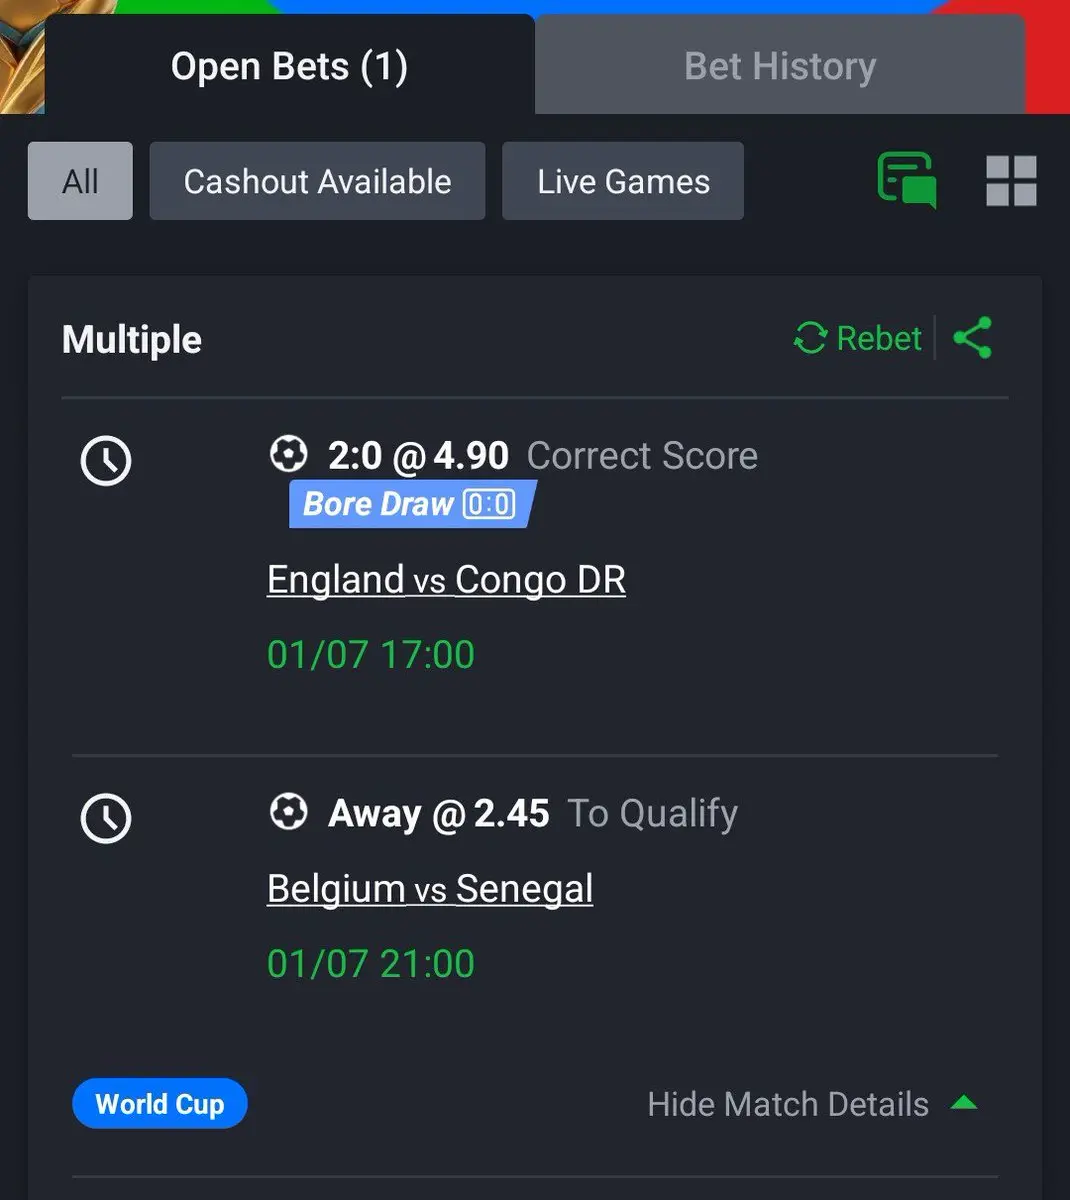Open Belgium vs Senegal match link

[430, 889]
